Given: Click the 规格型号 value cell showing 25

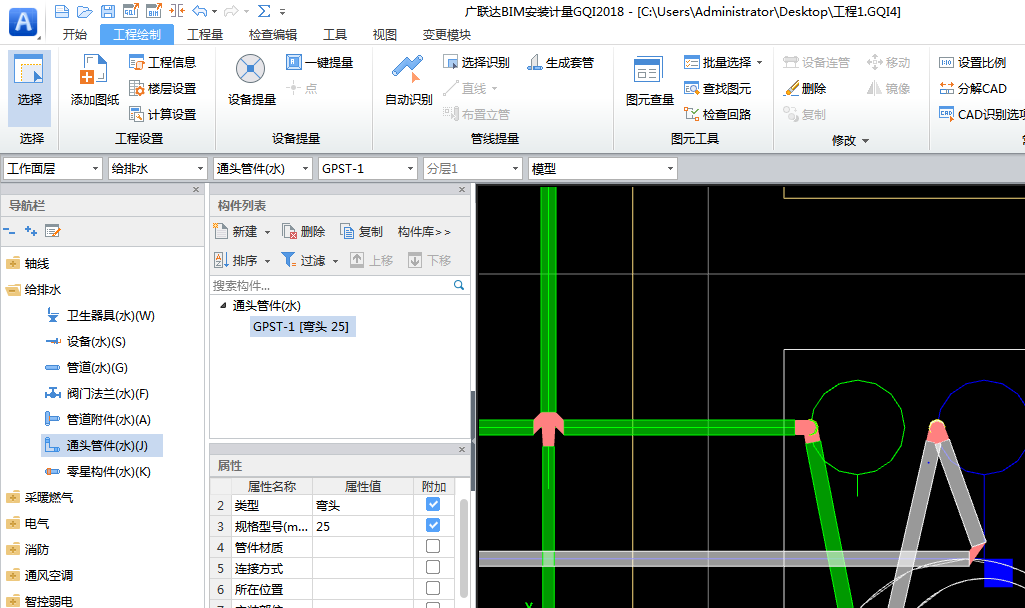Looking at the screenshot, I should 363,526.
